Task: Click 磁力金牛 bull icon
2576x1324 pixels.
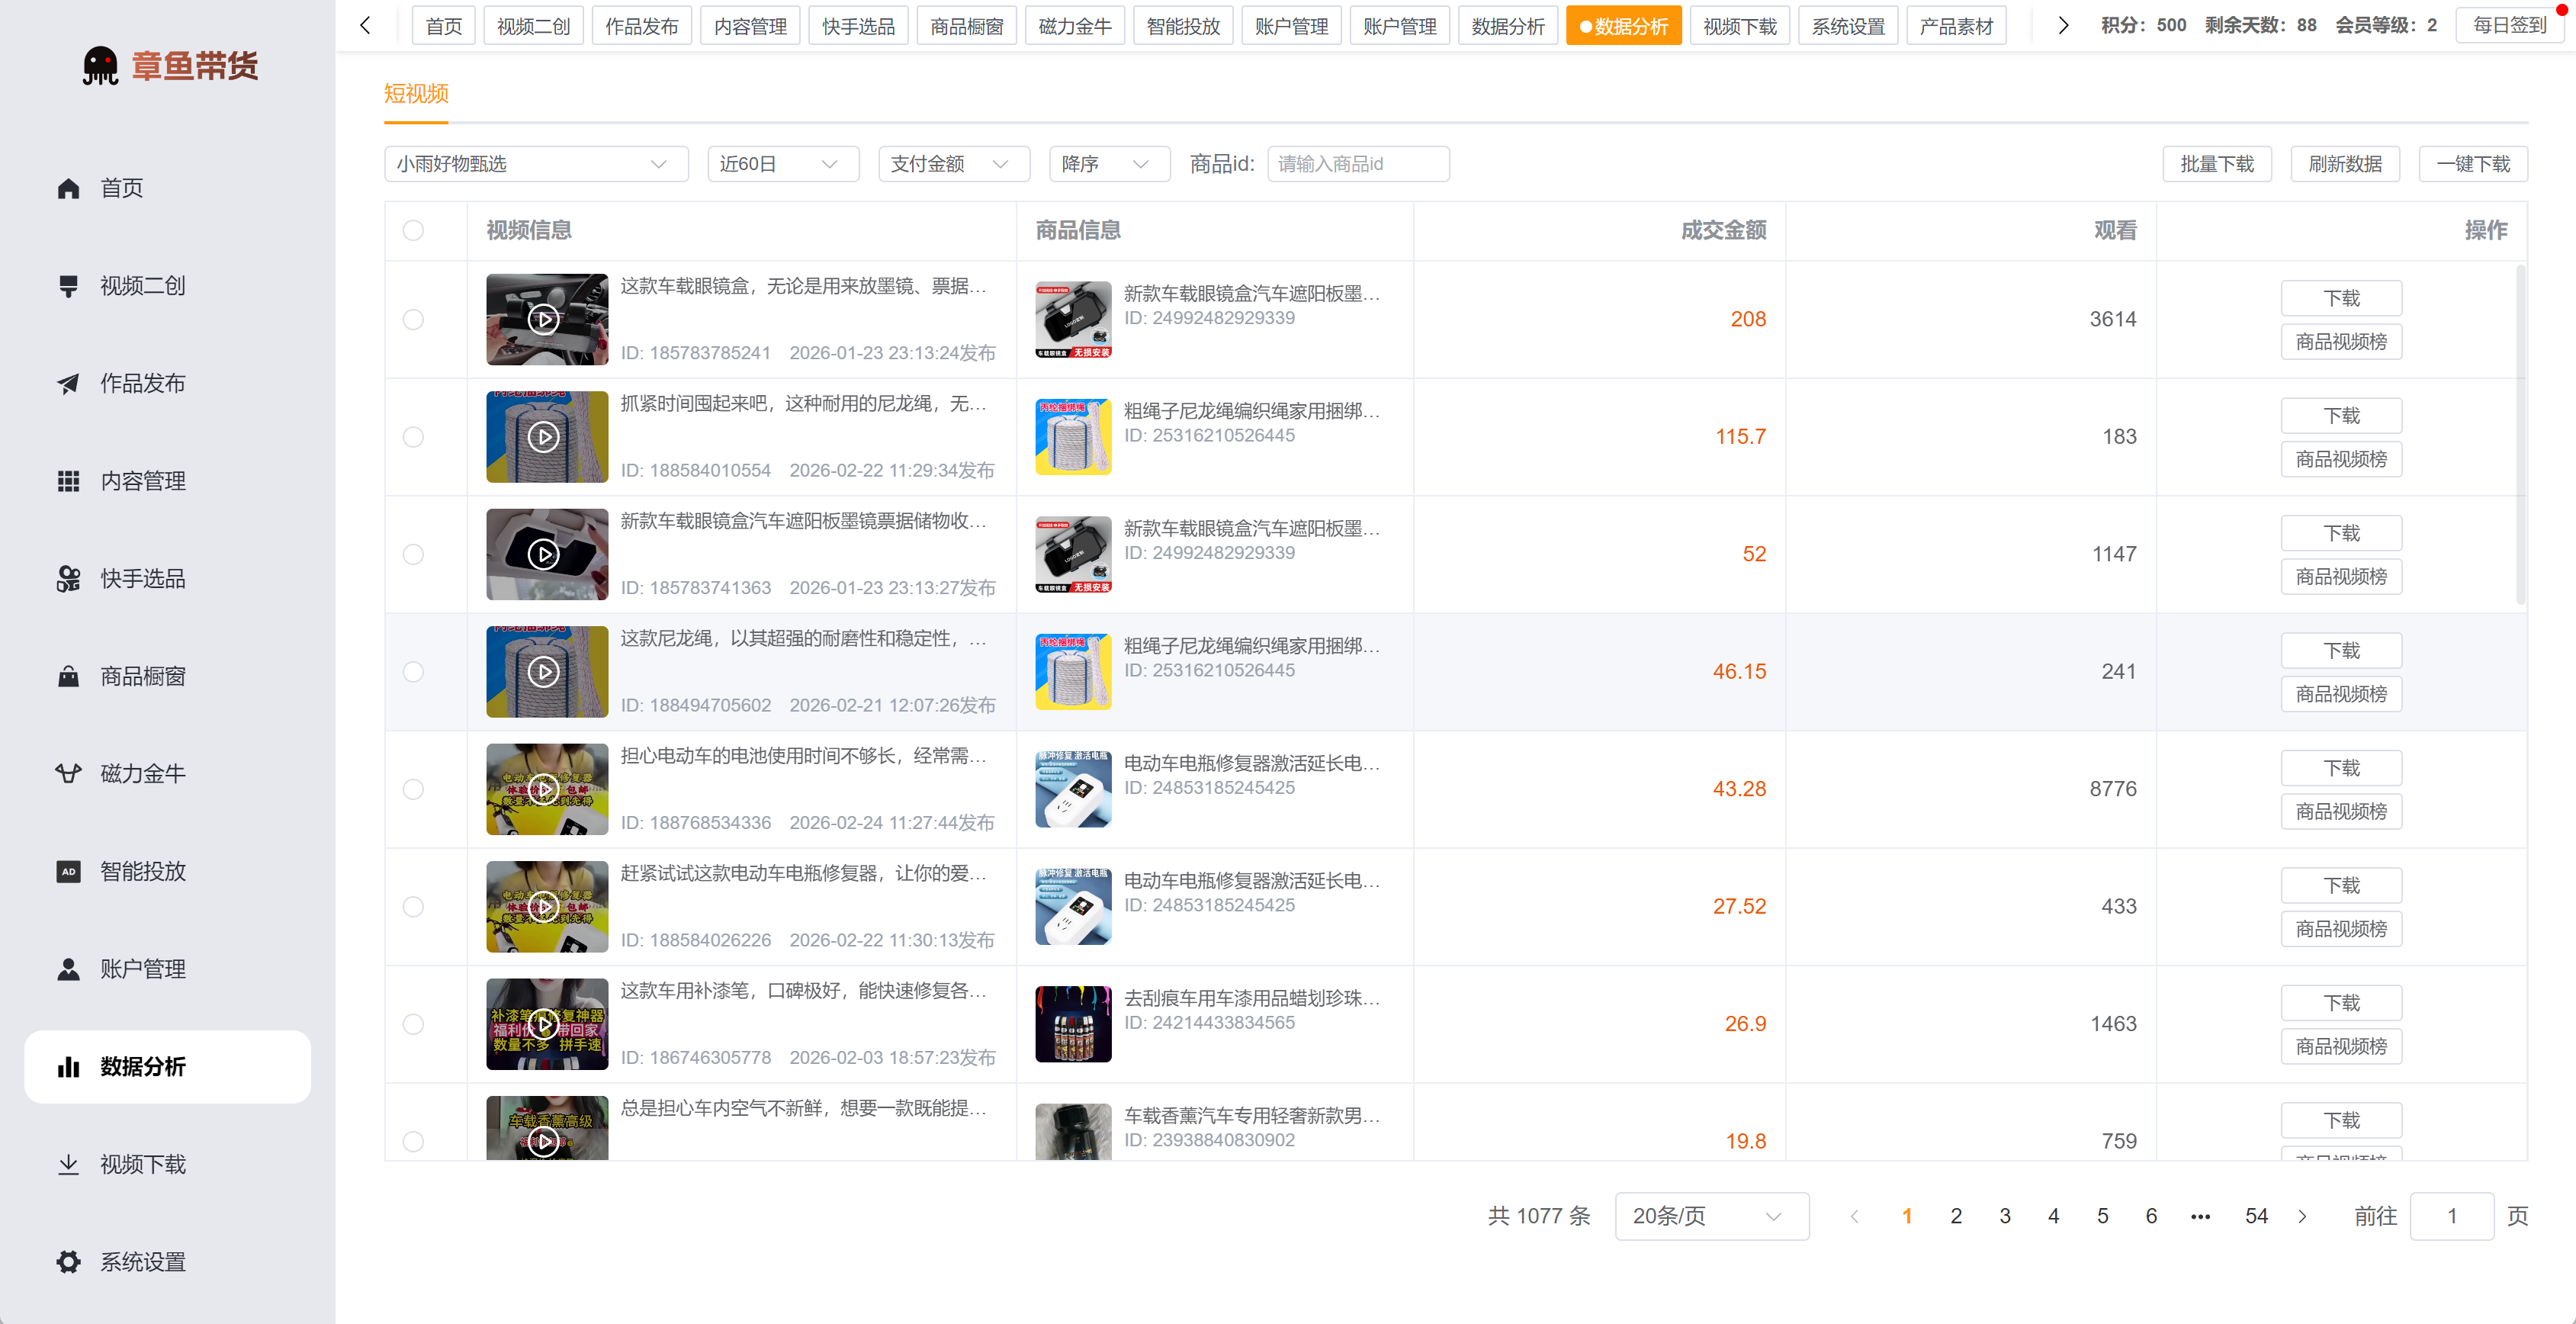Action: (68, 774)
